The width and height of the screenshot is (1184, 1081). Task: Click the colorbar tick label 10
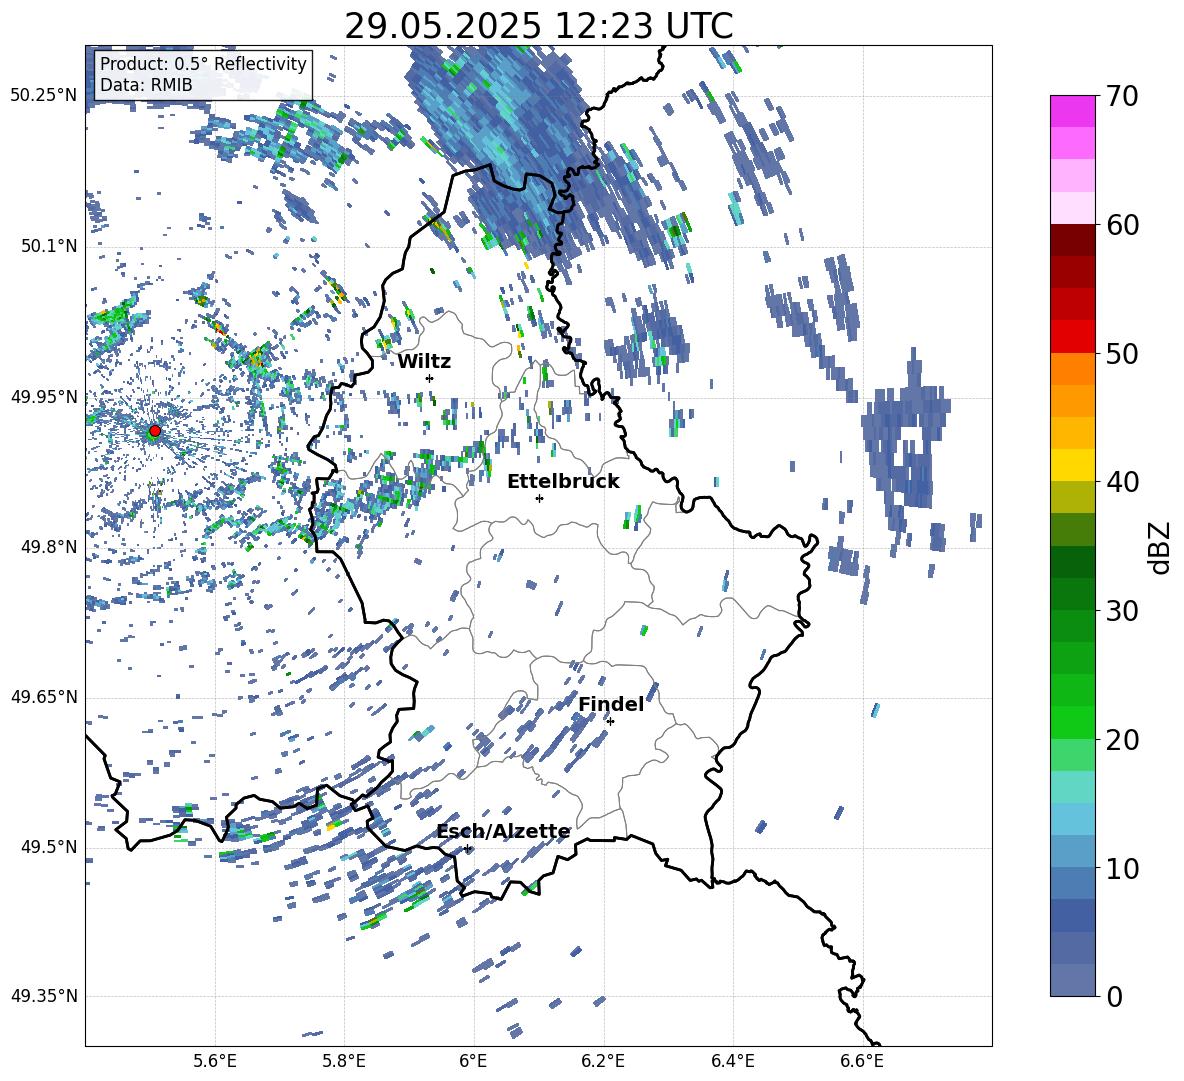tap(1122, 868)
